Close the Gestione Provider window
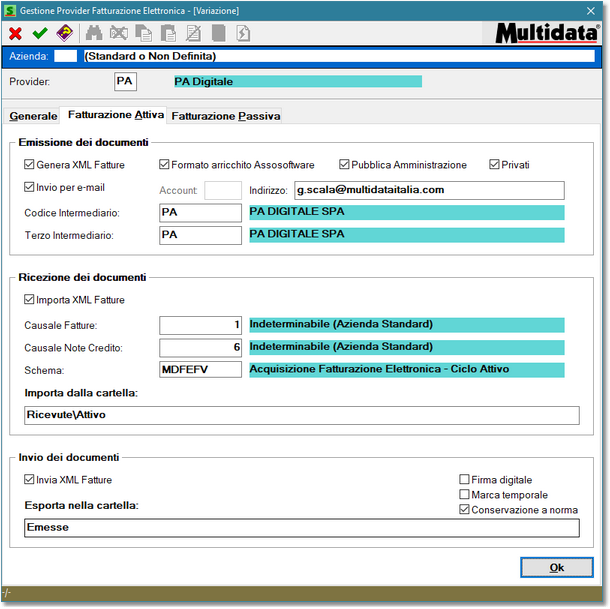This screenshot has height=609, width=610. click(591, 11)
